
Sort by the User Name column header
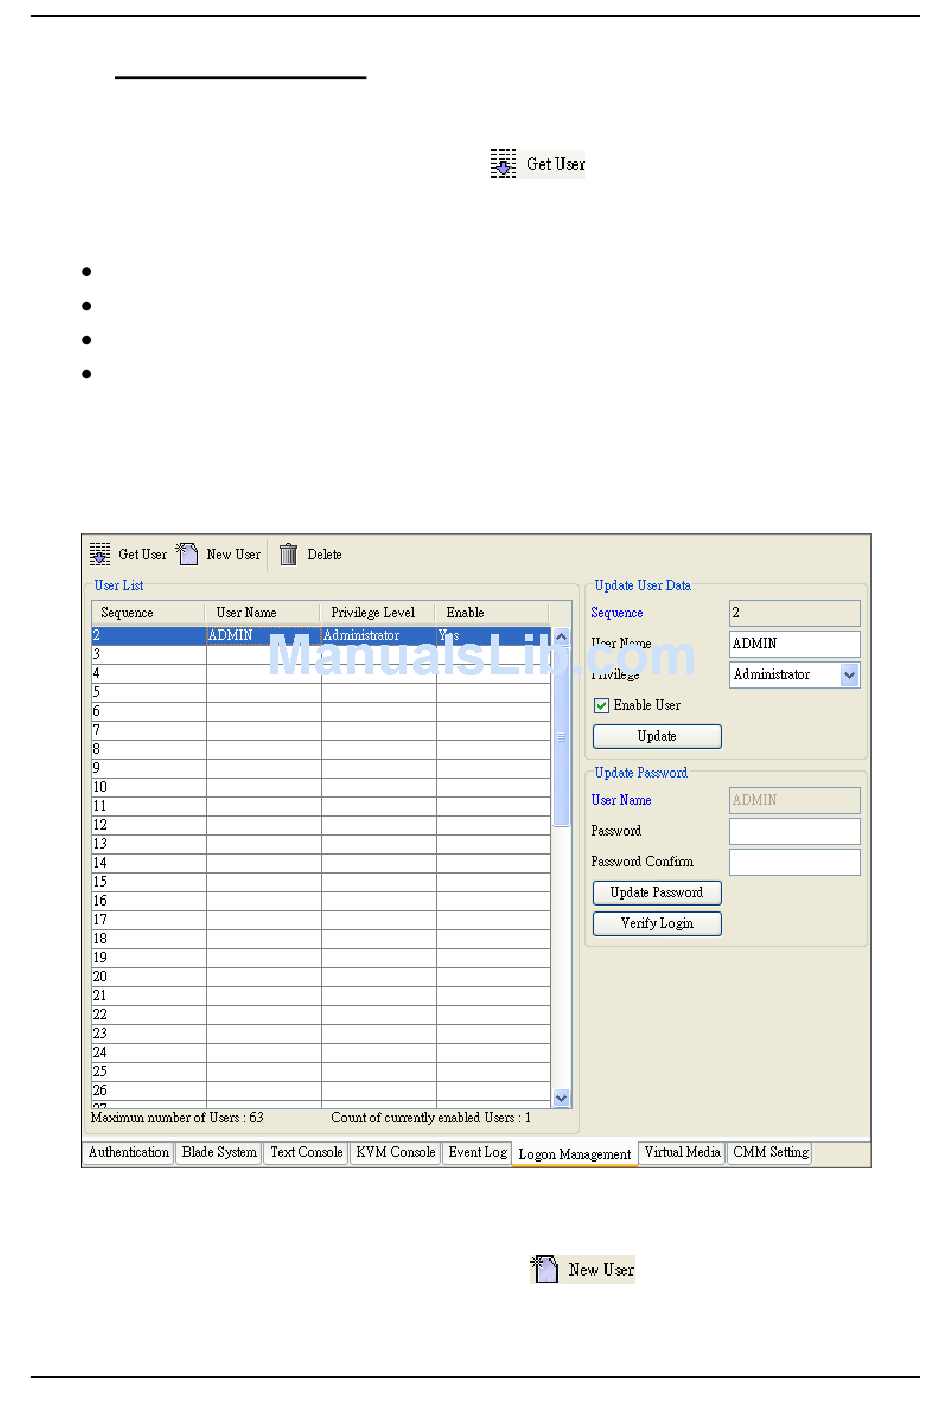pos(263,612)
